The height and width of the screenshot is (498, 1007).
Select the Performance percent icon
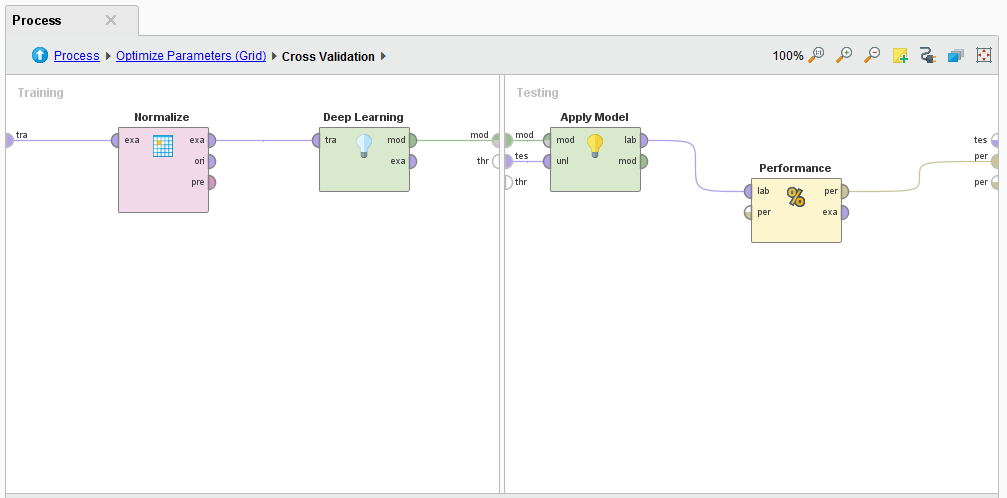coord(796,197)
